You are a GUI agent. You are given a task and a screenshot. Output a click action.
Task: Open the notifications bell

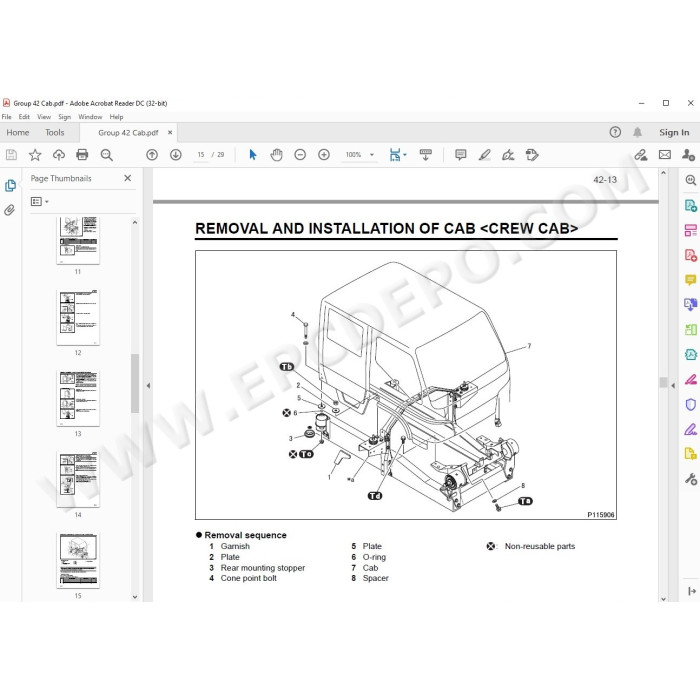(638, 132)
